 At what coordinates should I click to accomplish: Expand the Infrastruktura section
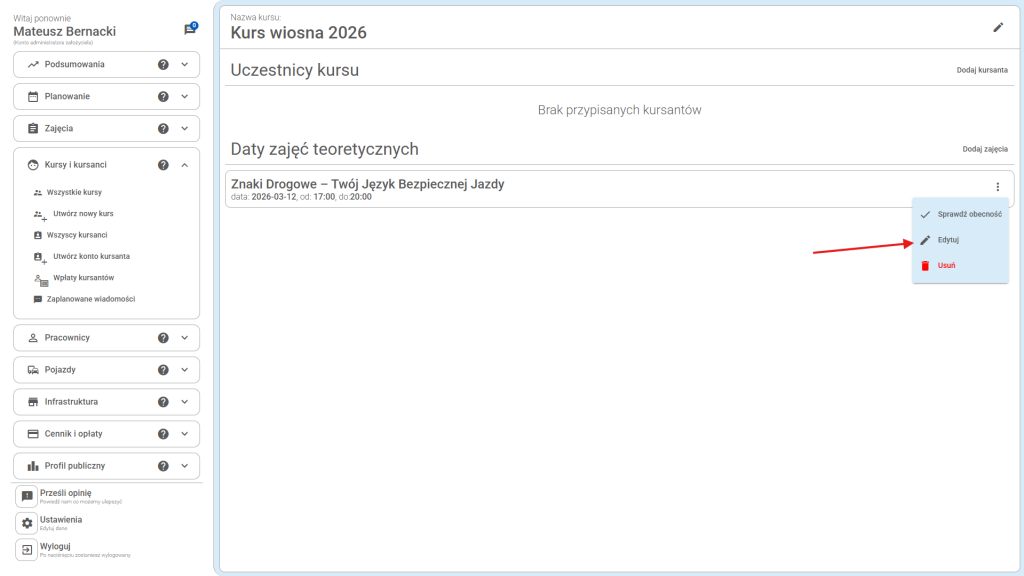184,402
